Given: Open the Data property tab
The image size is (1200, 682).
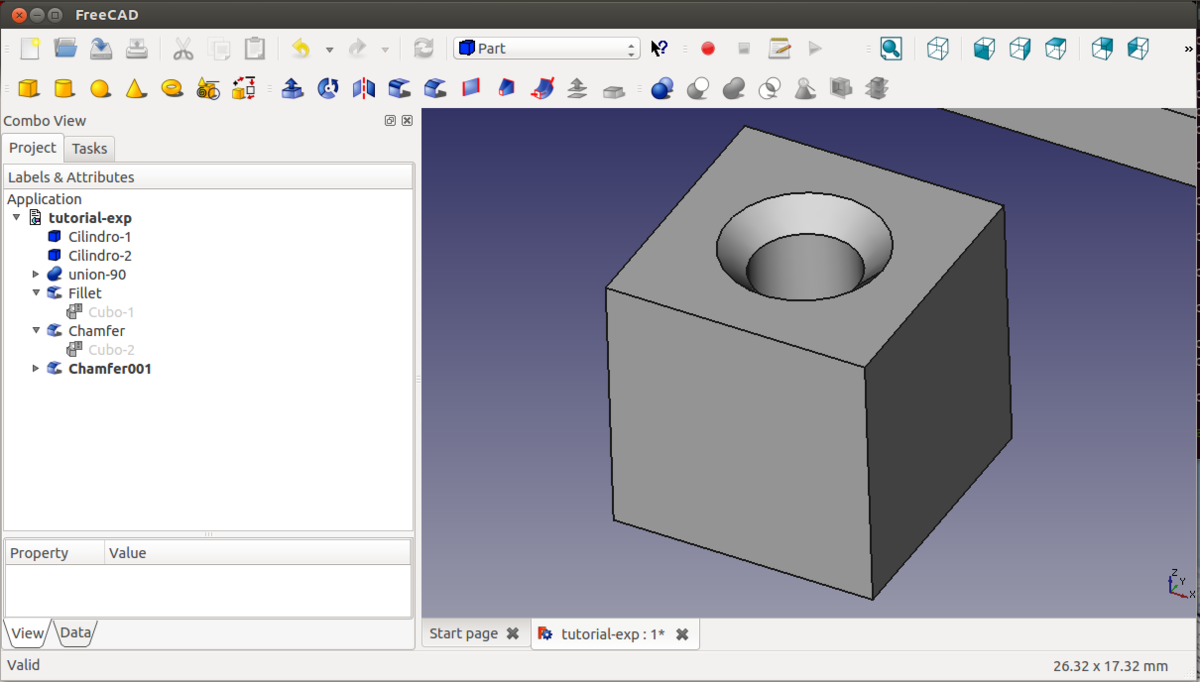Looking at the screenshot, I should pyautogui.click(x=75, y=632).
